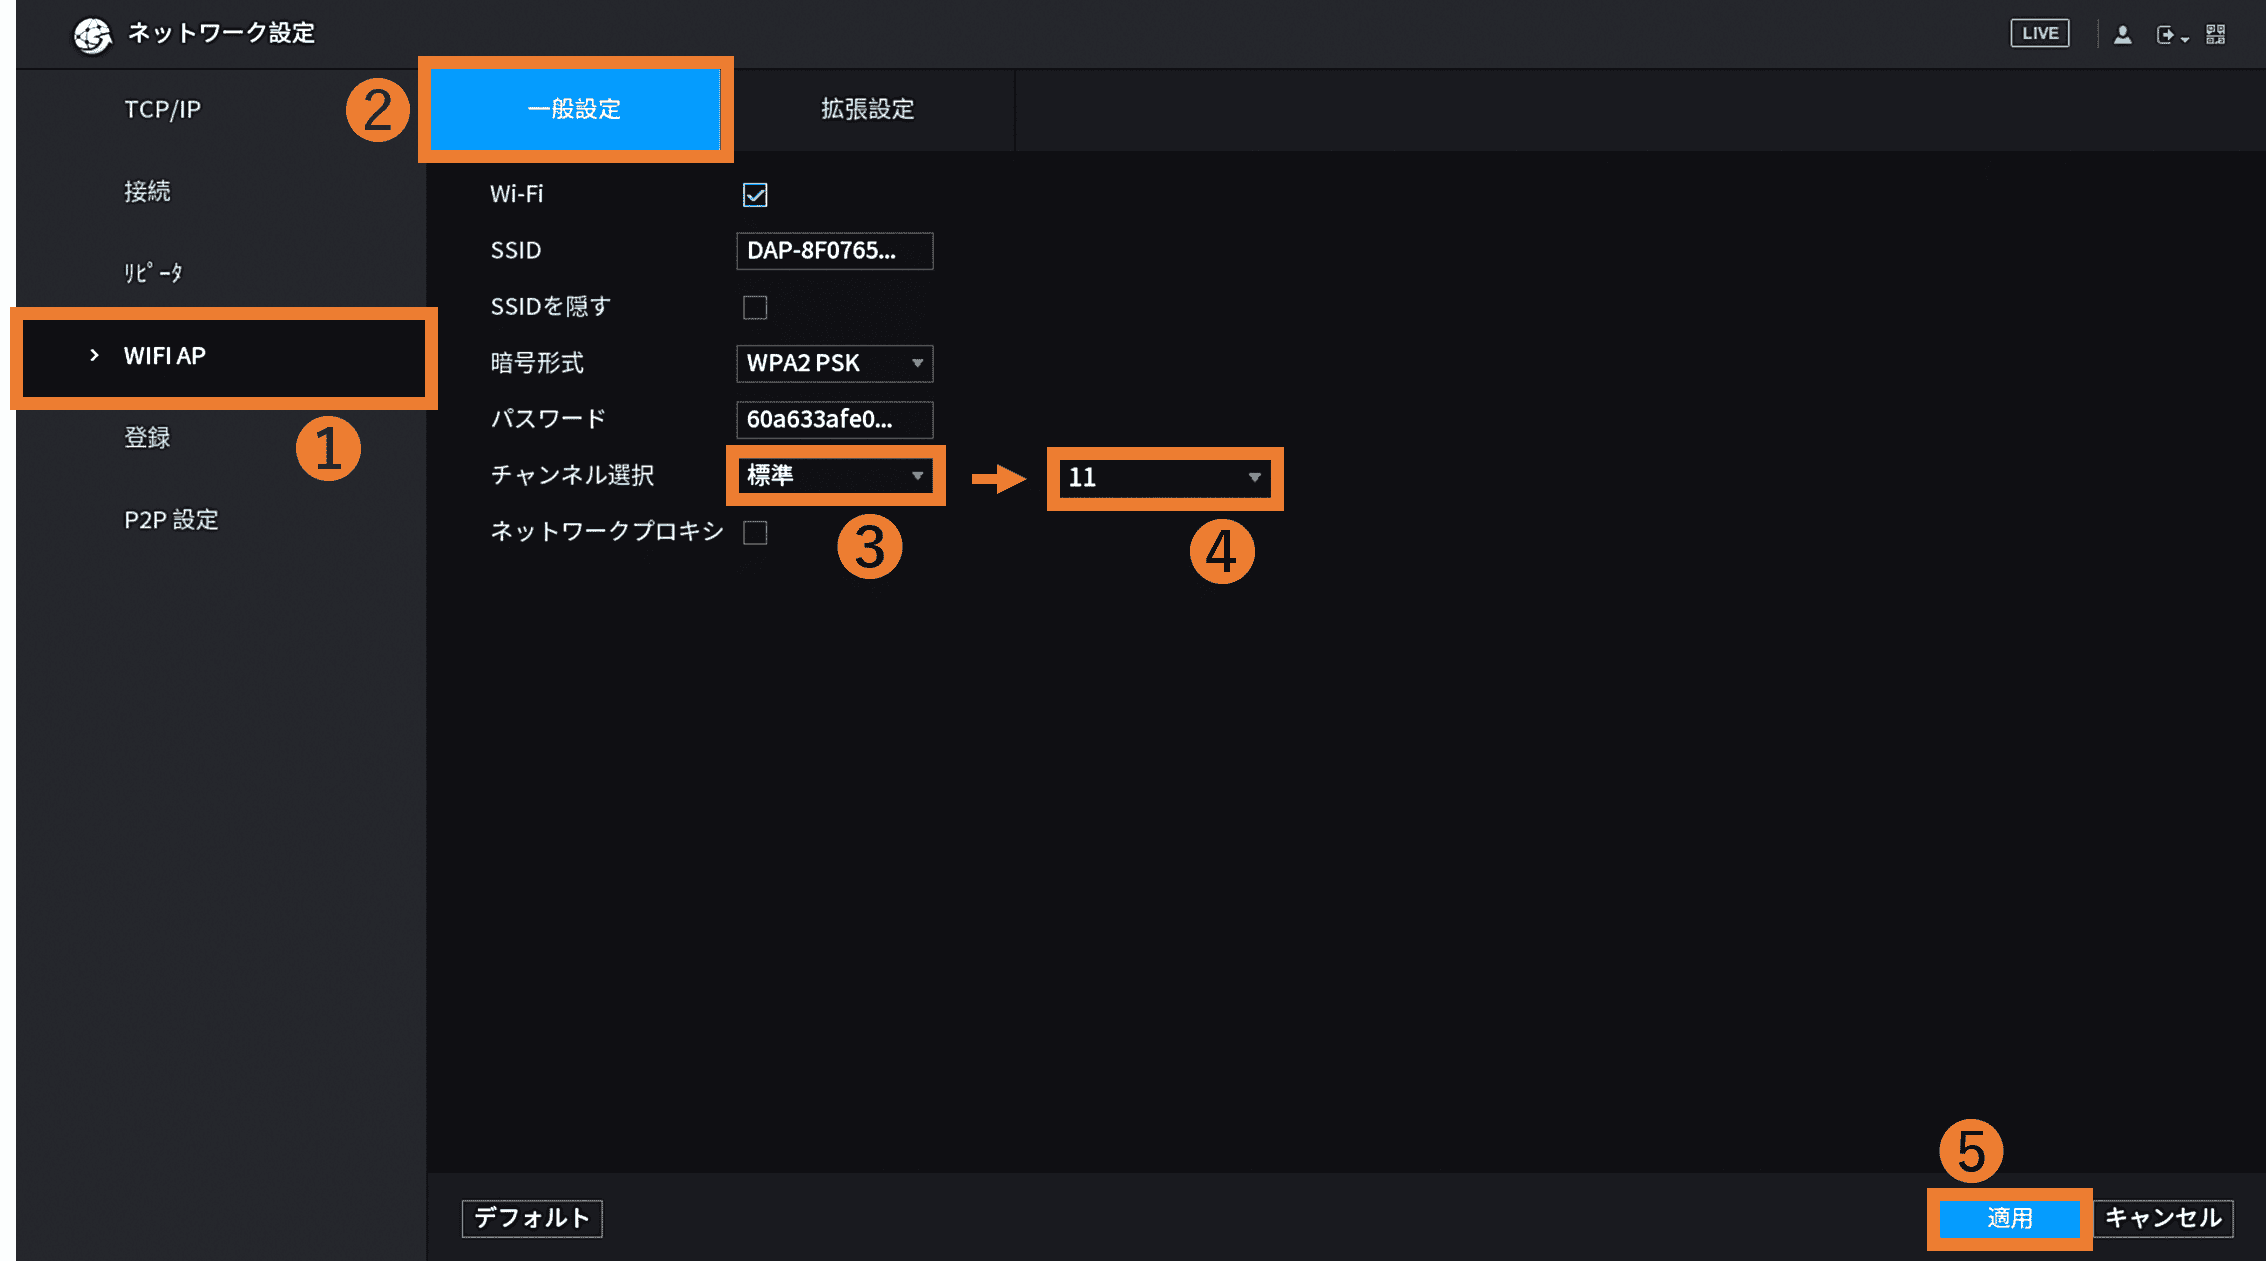2266x1261 pixels.
Task: Click the LIVE view icon
Action: 2039,33
